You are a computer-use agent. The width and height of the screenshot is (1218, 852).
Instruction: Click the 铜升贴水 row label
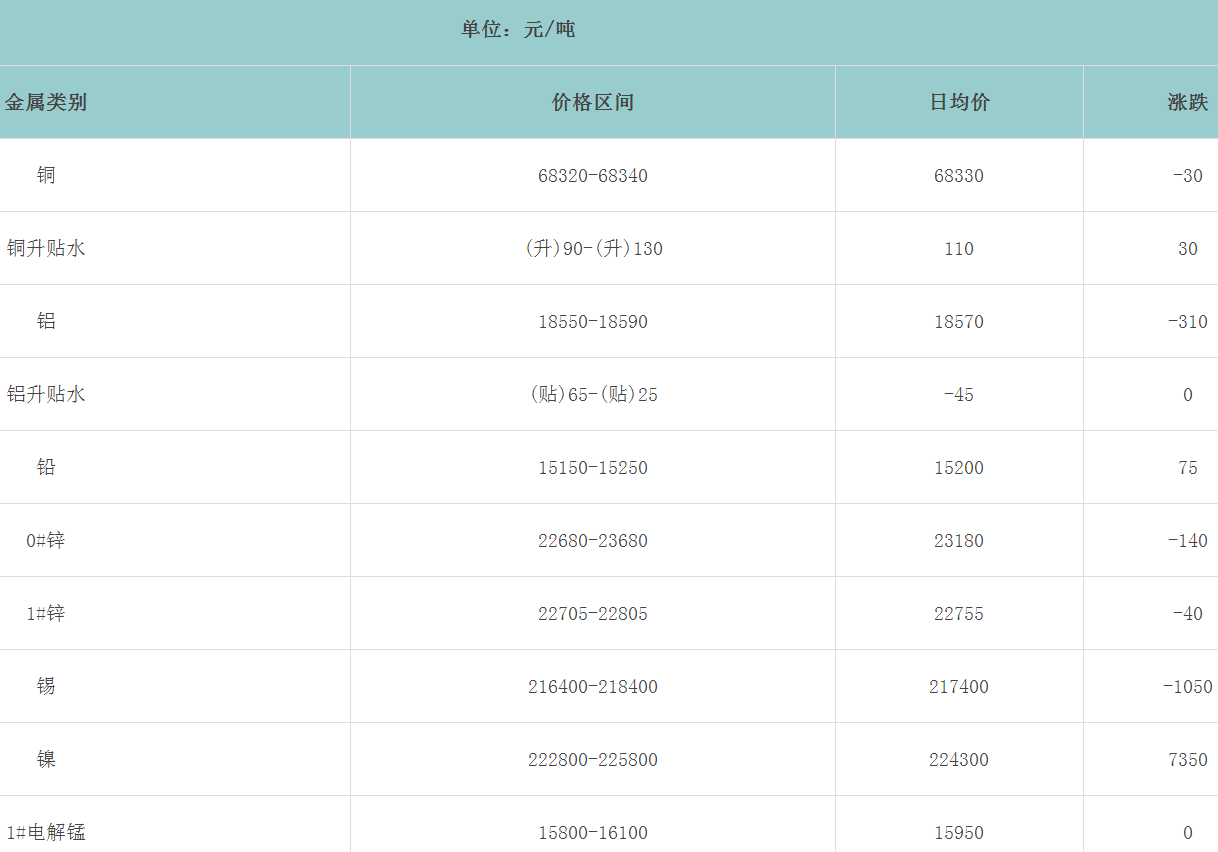(46, 248)
